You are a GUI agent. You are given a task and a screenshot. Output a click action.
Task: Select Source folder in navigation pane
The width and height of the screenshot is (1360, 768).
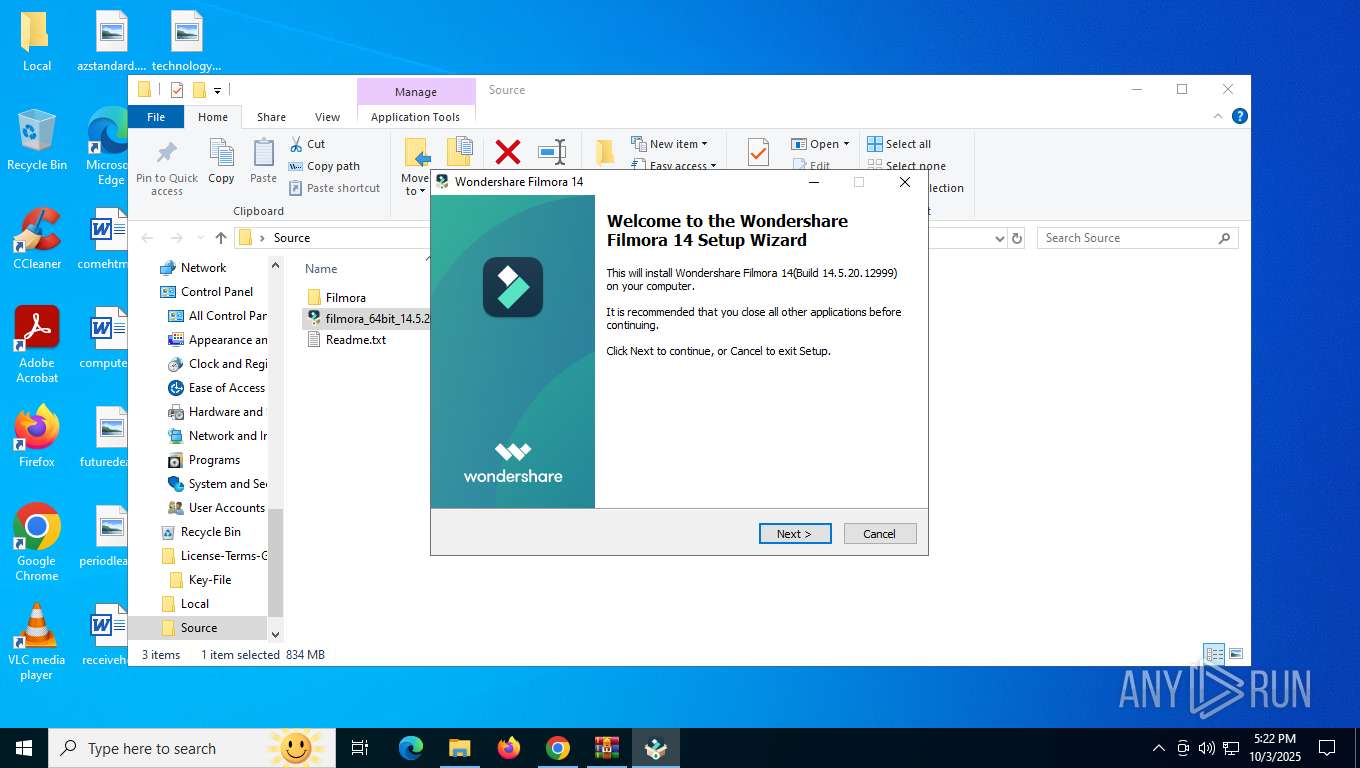199,627
